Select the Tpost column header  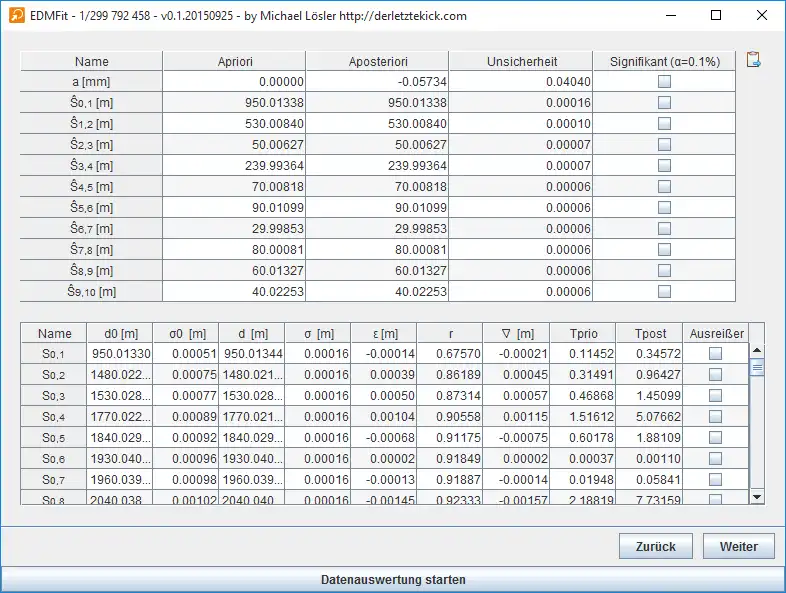click(650, 333)
